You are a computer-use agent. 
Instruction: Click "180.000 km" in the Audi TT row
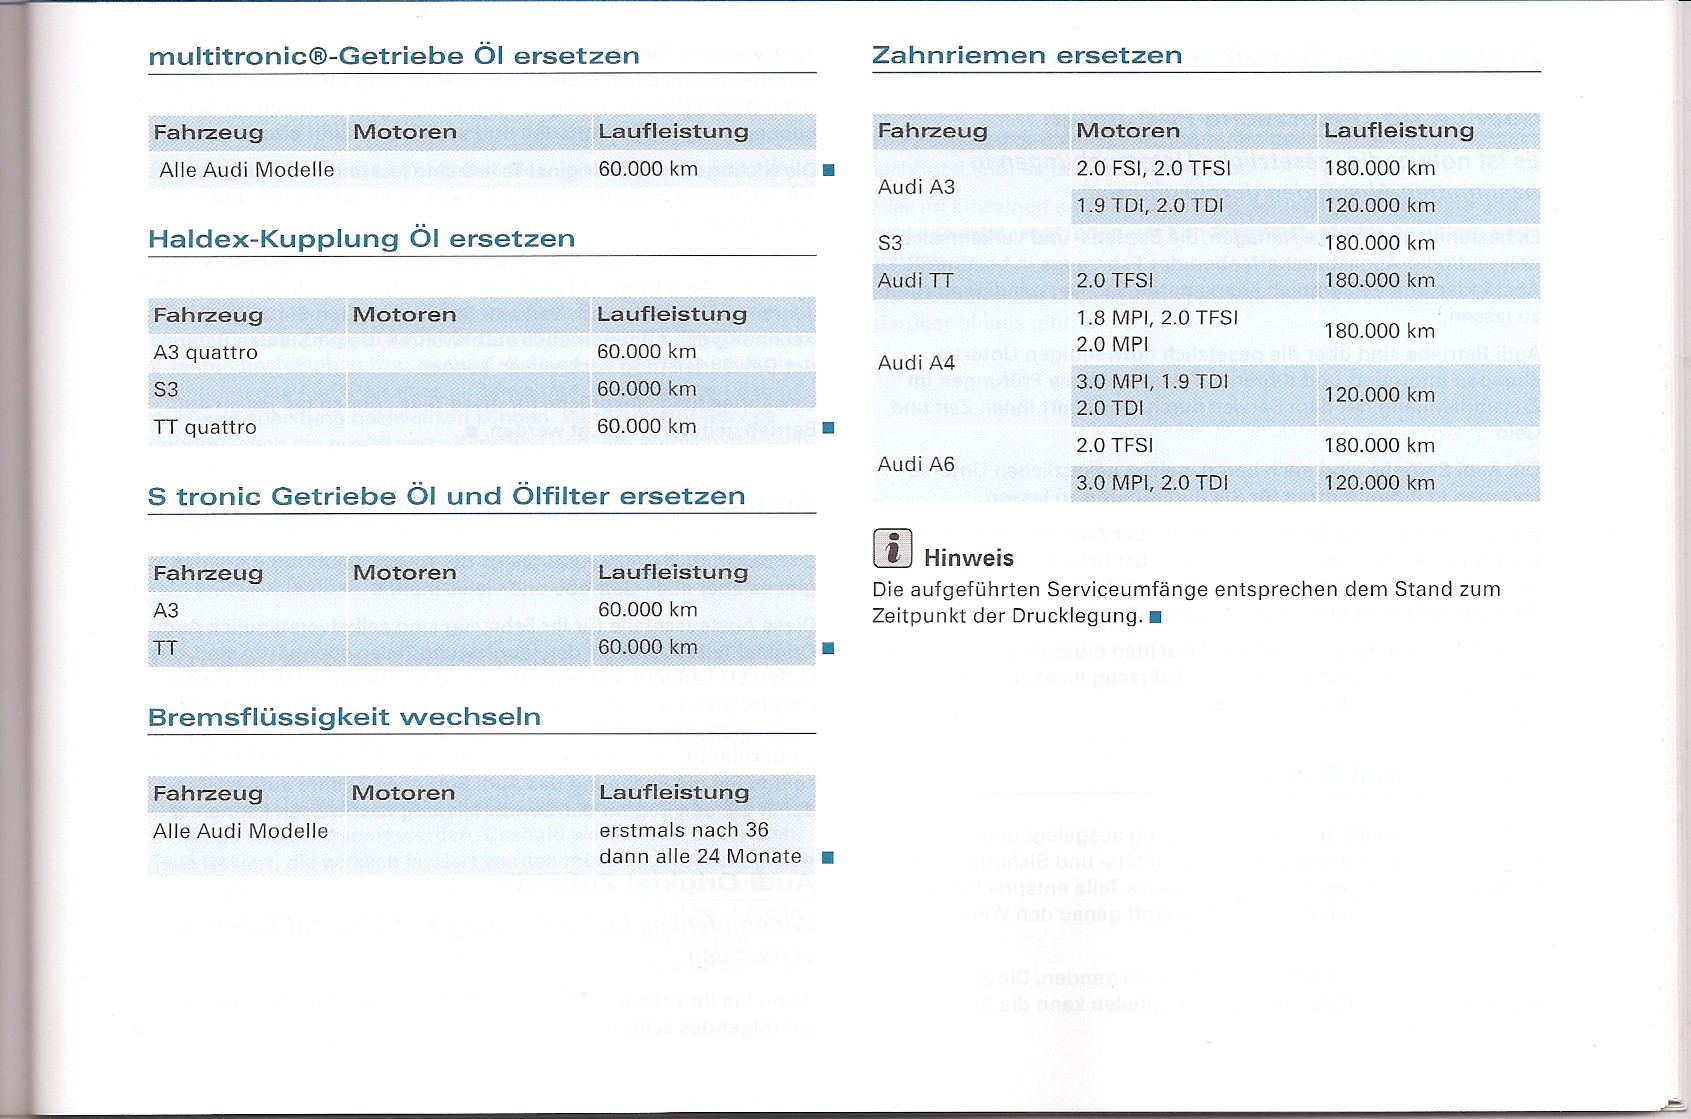pos(1380,280)
